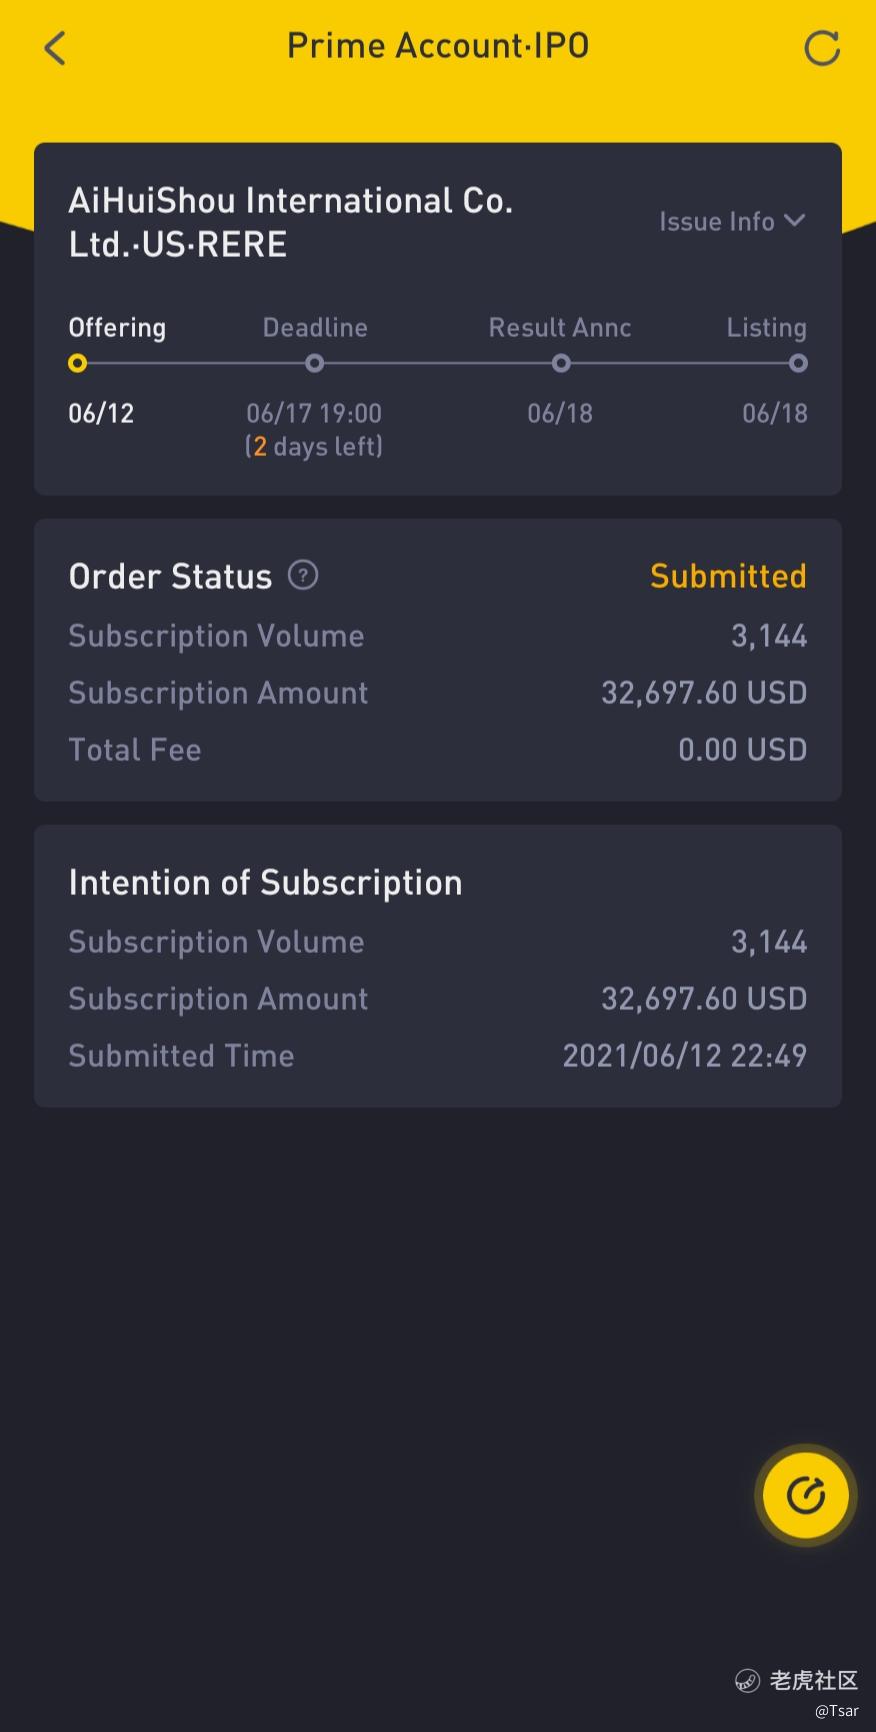Expand the Issue Info chevron

795,220
